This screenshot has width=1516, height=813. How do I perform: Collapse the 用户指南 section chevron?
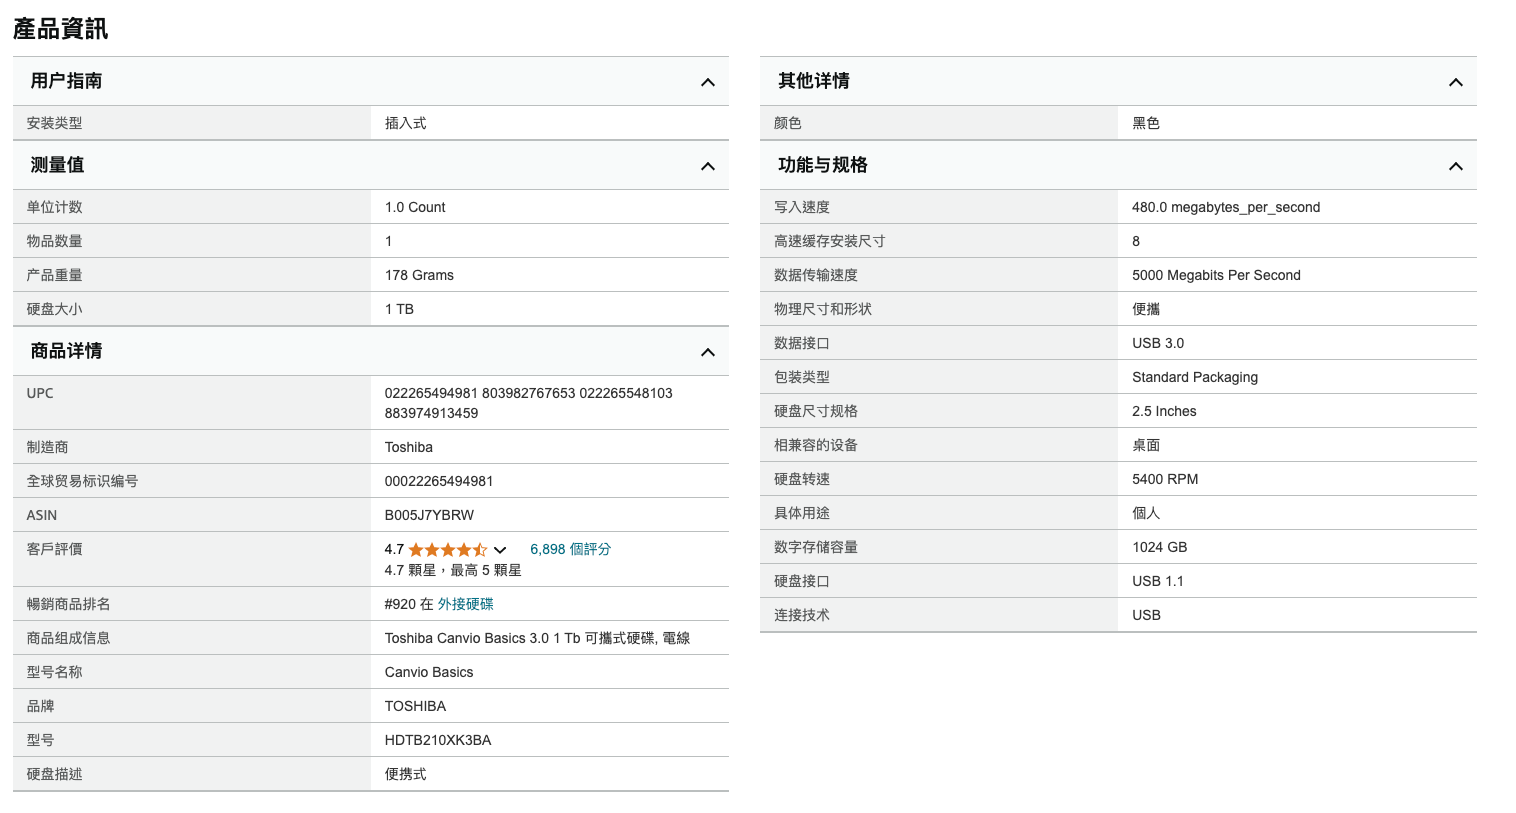(x=707, y=82)
